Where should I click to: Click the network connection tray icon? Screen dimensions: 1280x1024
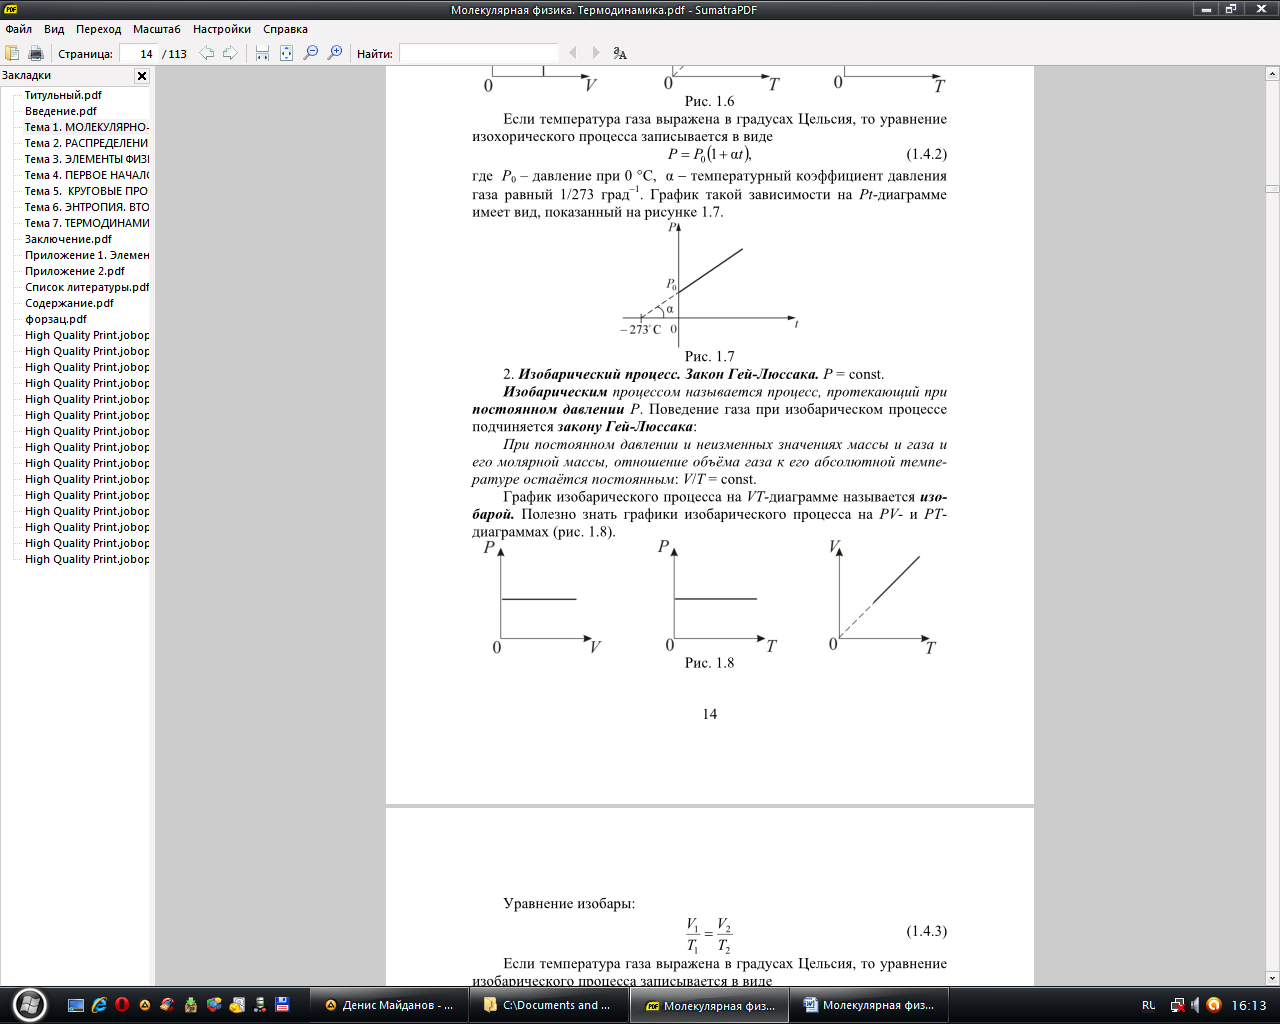1177,1005
